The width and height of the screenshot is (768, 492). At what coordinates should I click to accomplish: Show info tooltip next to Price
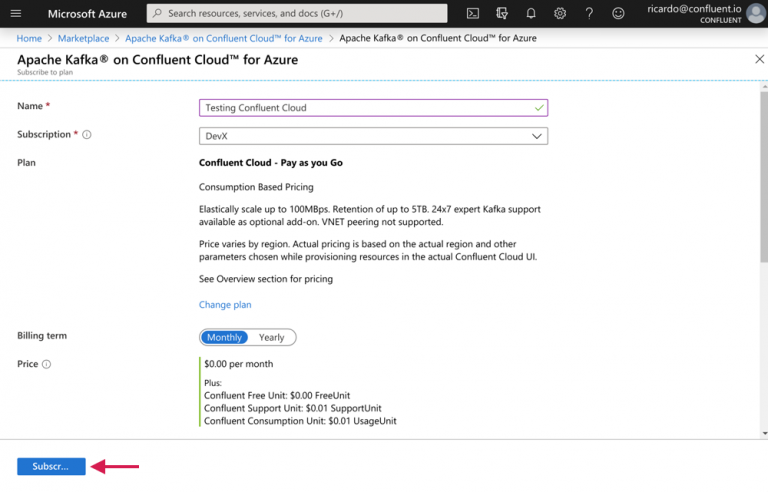point(47,365)
